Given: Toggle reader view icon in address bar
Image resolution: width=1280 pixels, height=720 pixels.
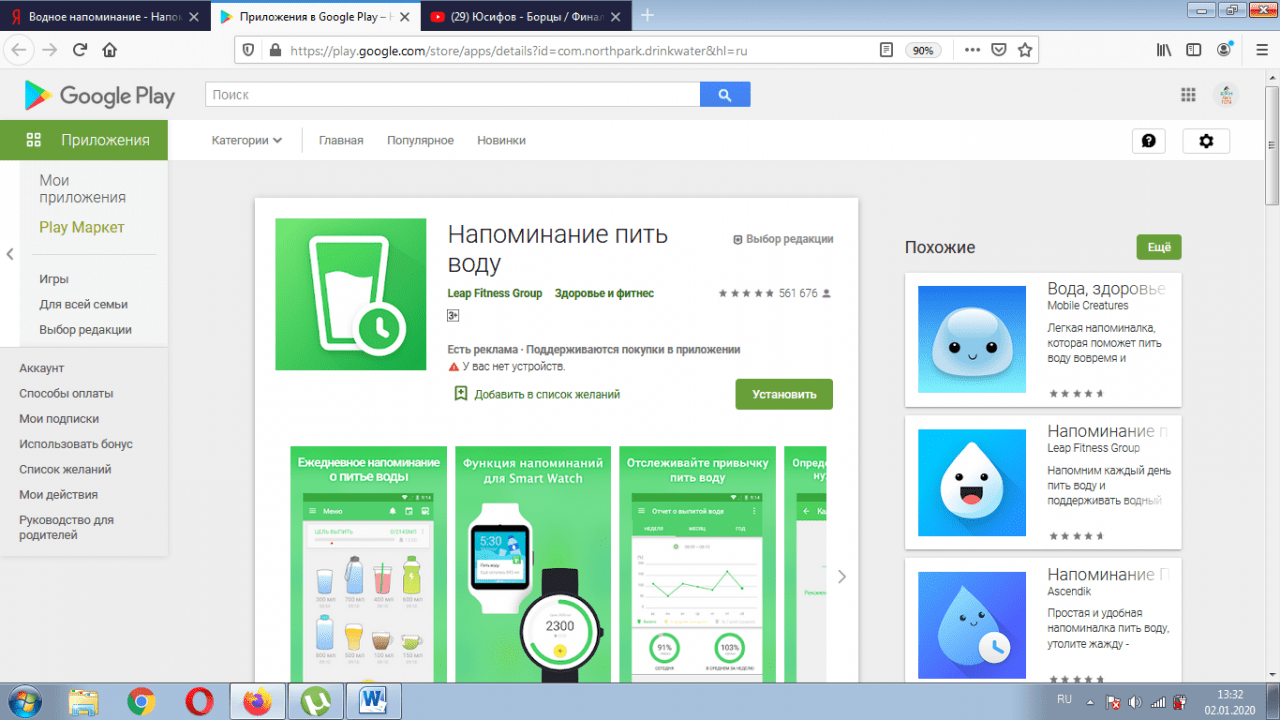Looking at the screenshot, I should click(x=885, y=50).
